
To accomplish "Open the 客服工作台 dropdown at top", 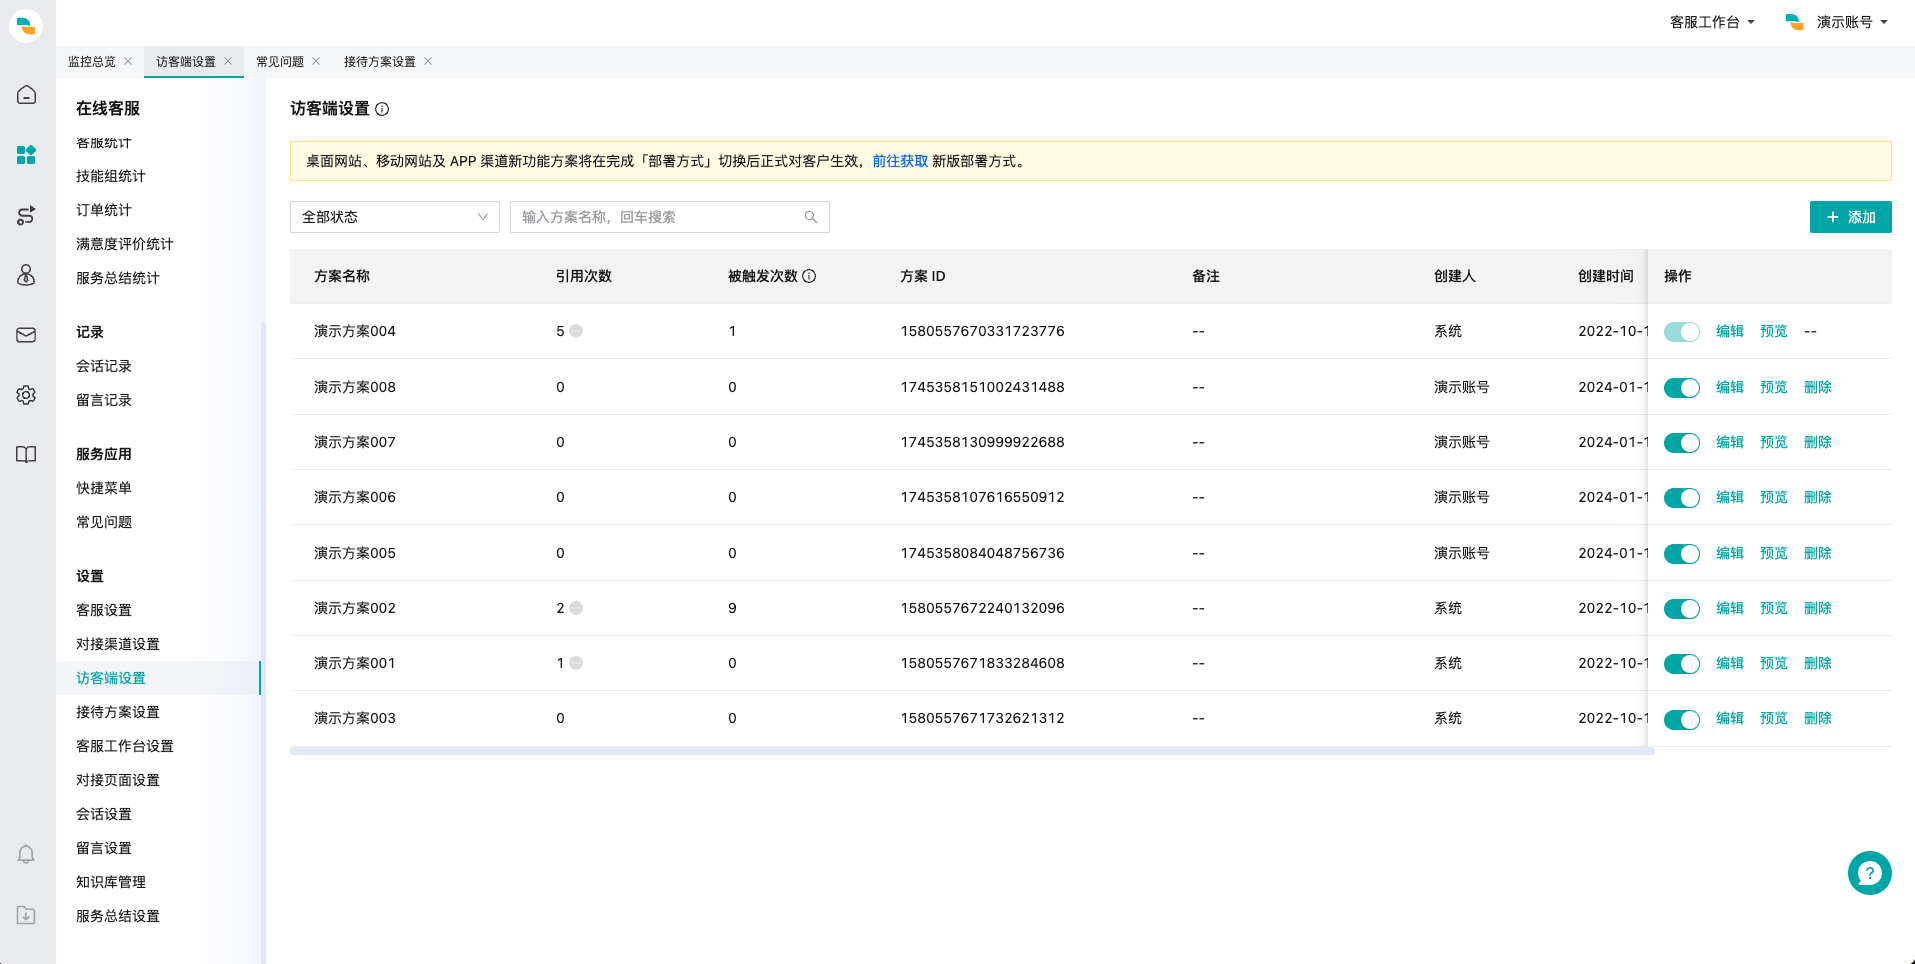I will click(x=1712, y=22).
